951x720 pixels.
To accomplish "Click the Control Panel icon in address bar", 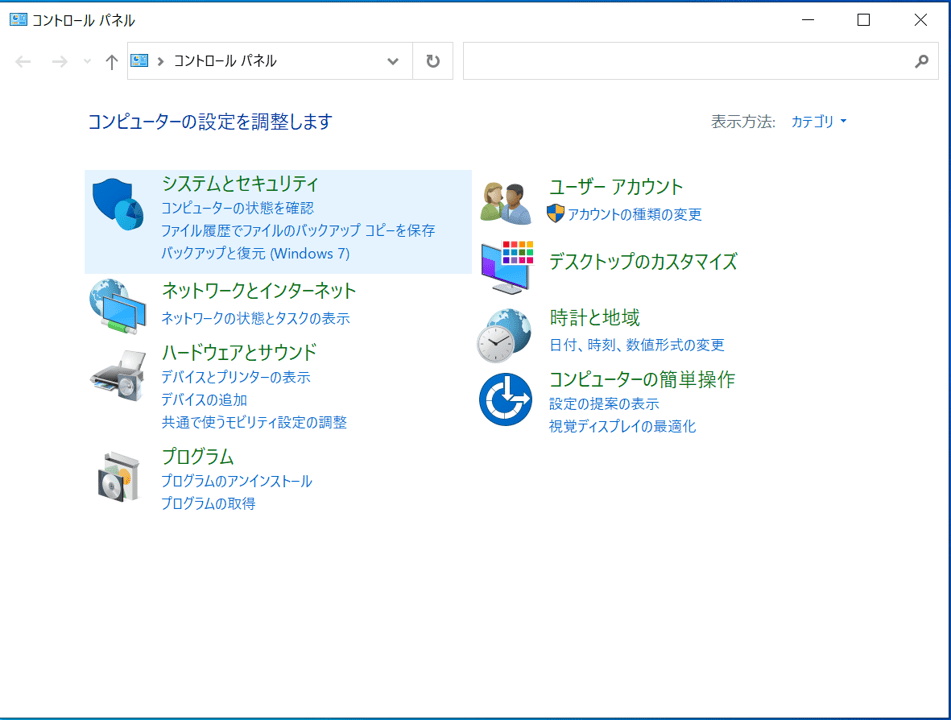I will pyautogui.click(x=139, y=61).
